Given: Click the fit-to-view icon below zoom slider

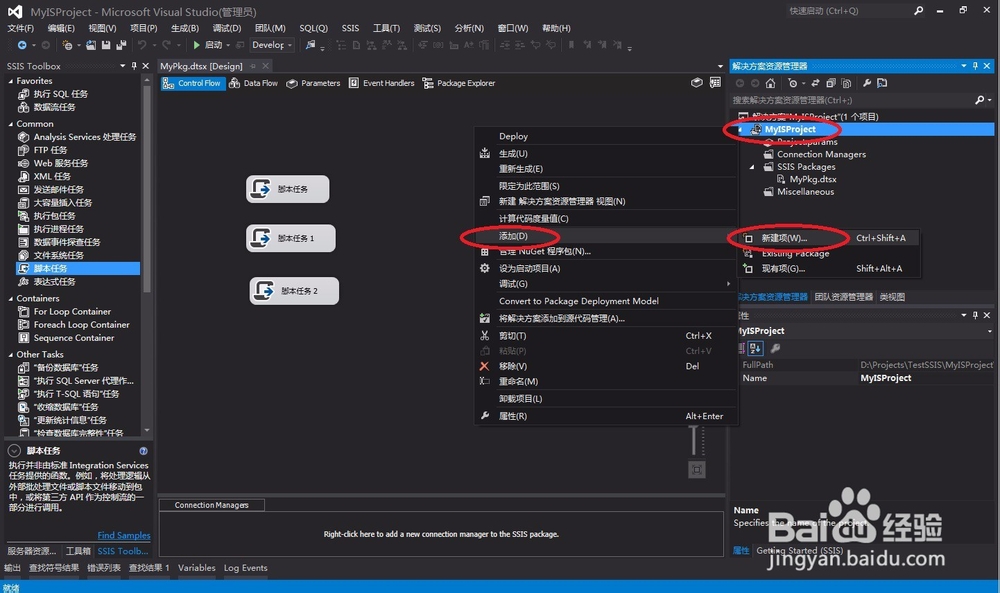Looking at the screenshot, I should click(697, 470).
